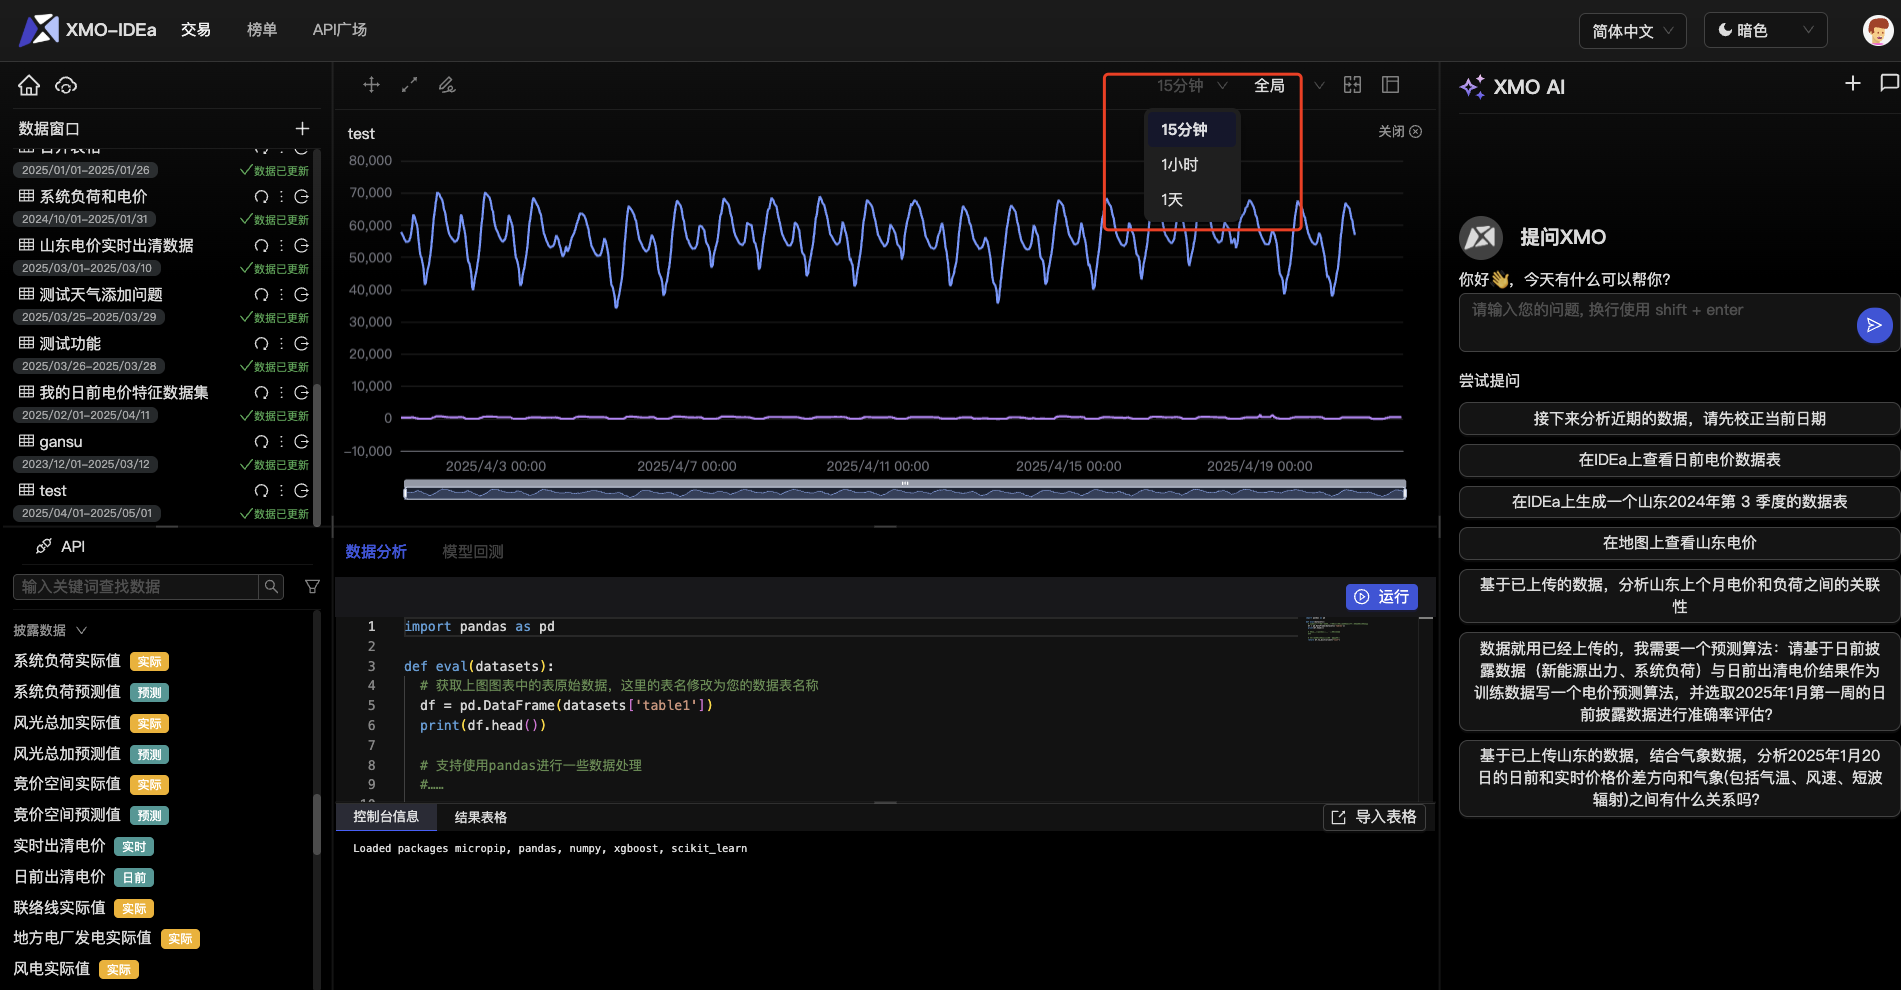Refresh the 系统负荷和电价 dataset
The height and width of the screenshot is (990, 1901).
(x=261, y=197)
